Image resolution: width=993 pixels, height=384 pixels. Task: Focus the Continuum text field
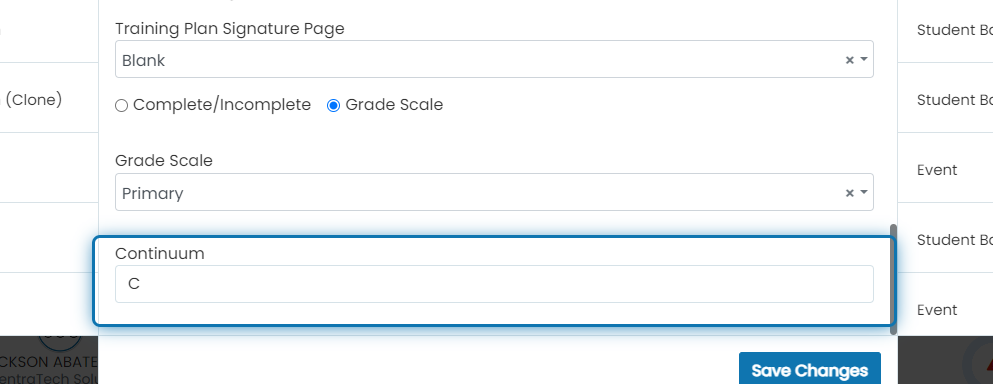(x=494, y=284)
